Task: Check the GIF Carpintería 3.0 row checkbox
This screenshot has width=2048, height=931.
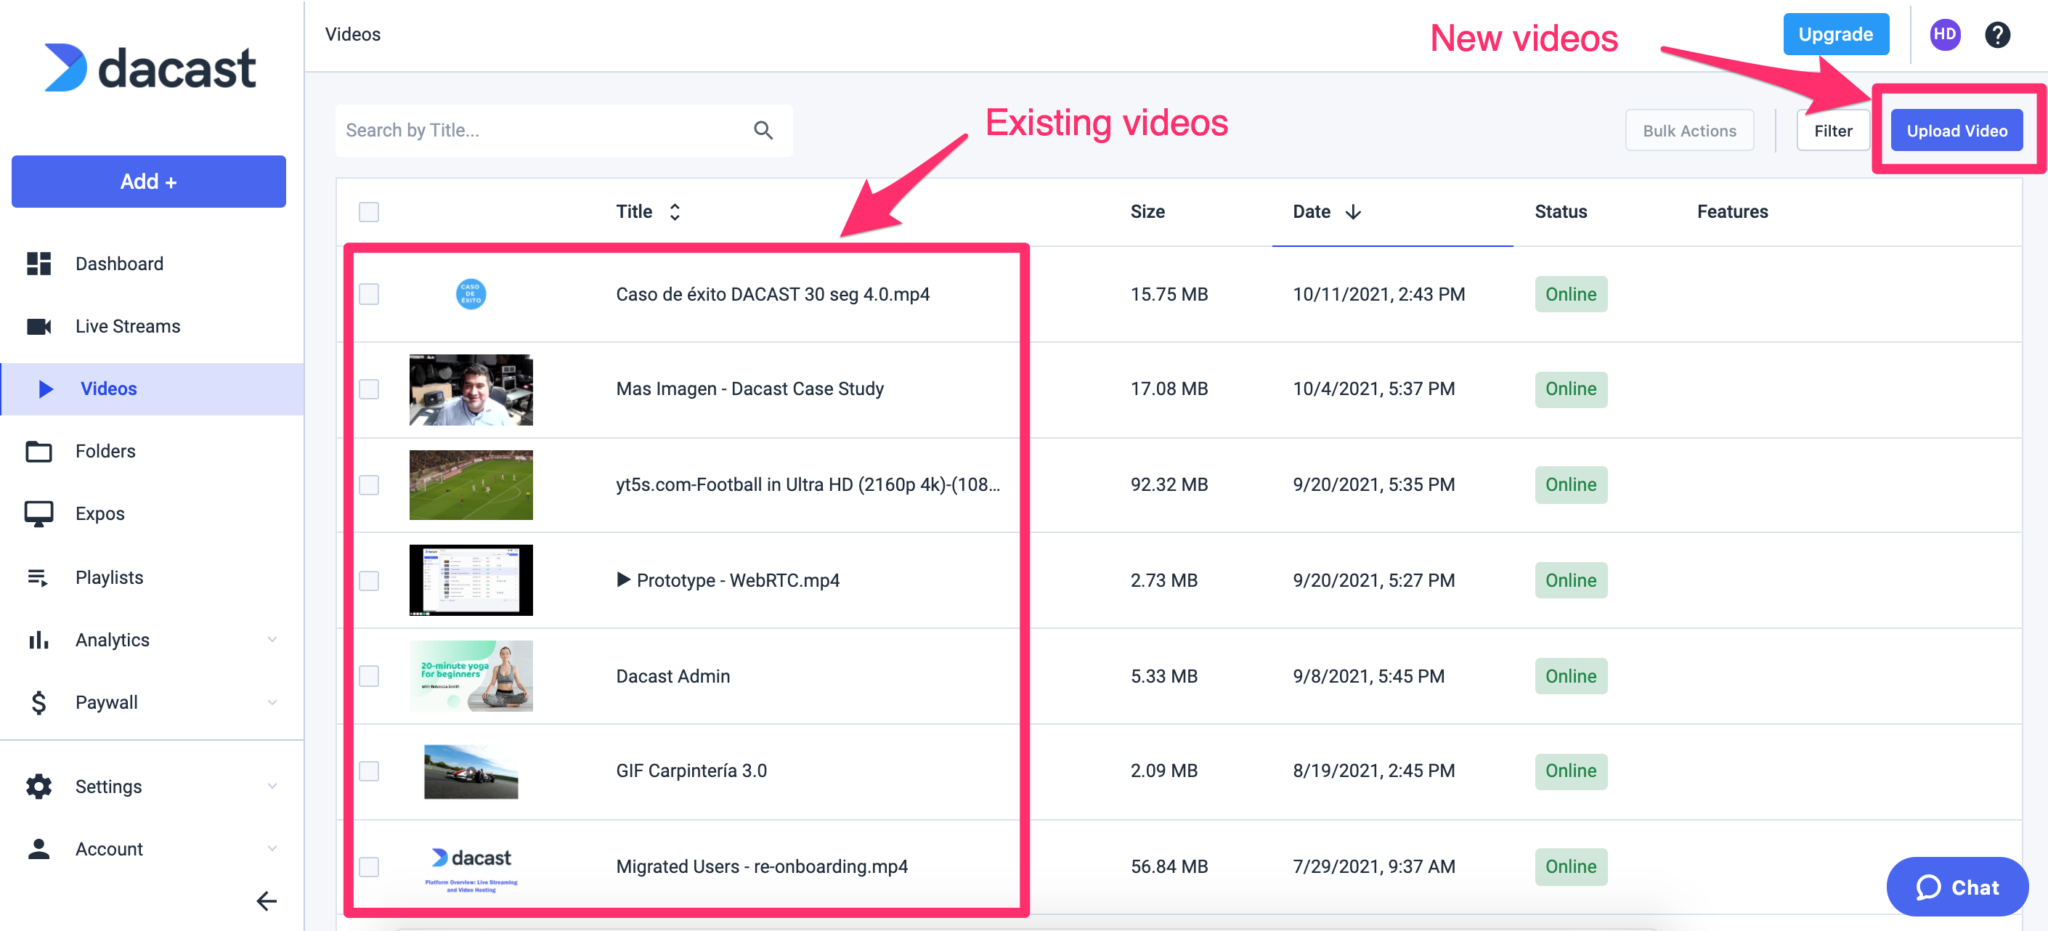Action: 369,771
